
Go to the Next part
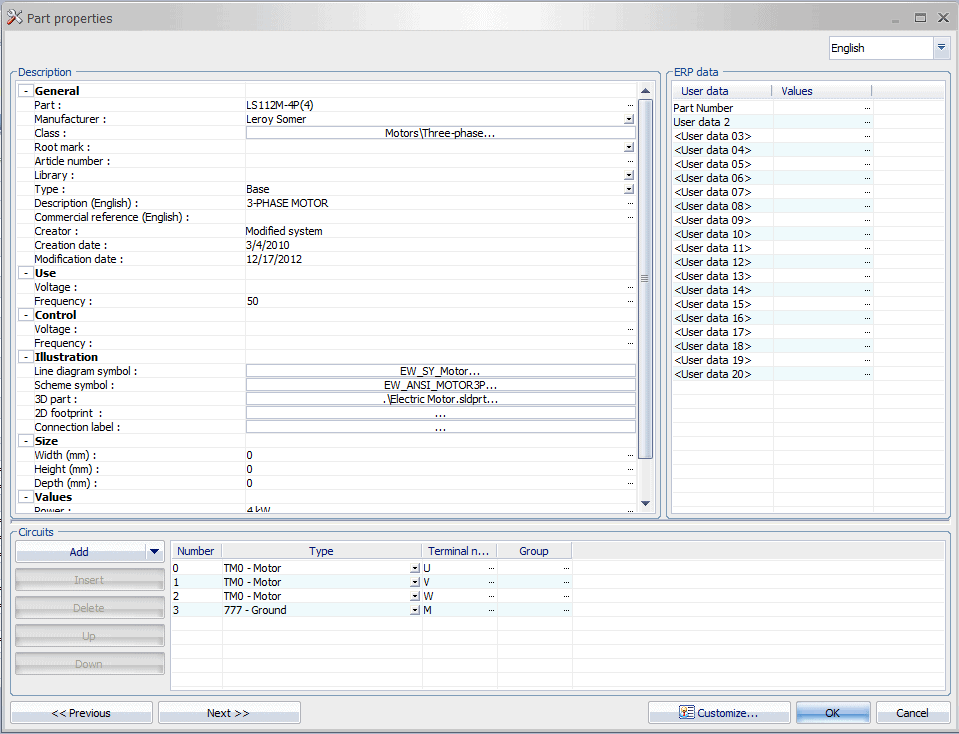click(x=228, y=713)
